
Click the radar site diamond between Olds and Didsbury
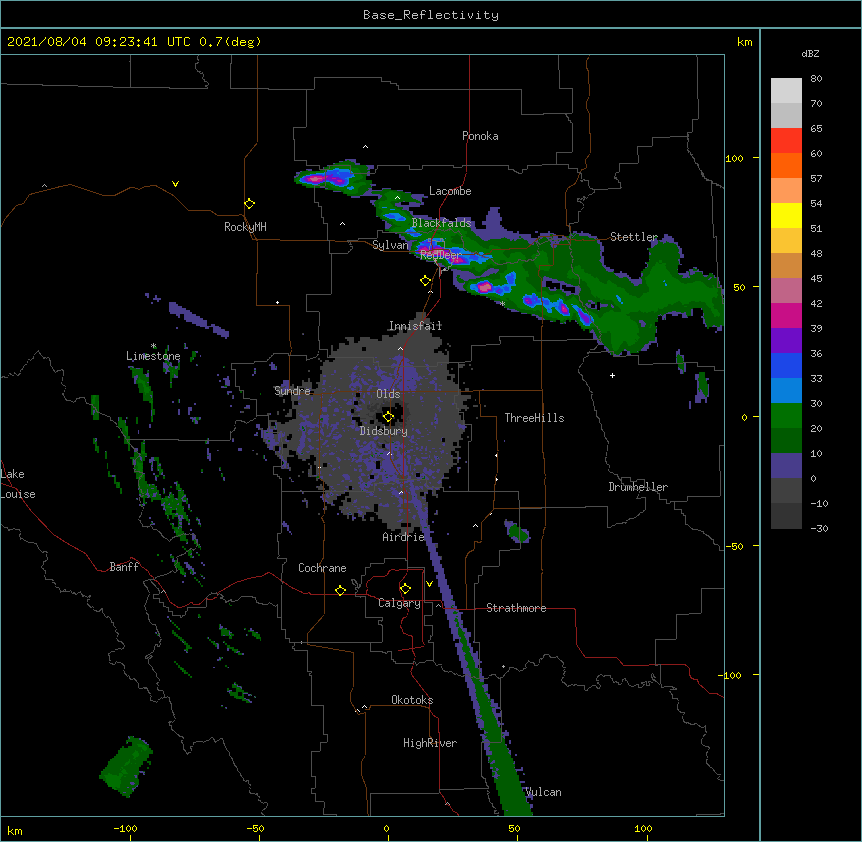pos(388,417)
